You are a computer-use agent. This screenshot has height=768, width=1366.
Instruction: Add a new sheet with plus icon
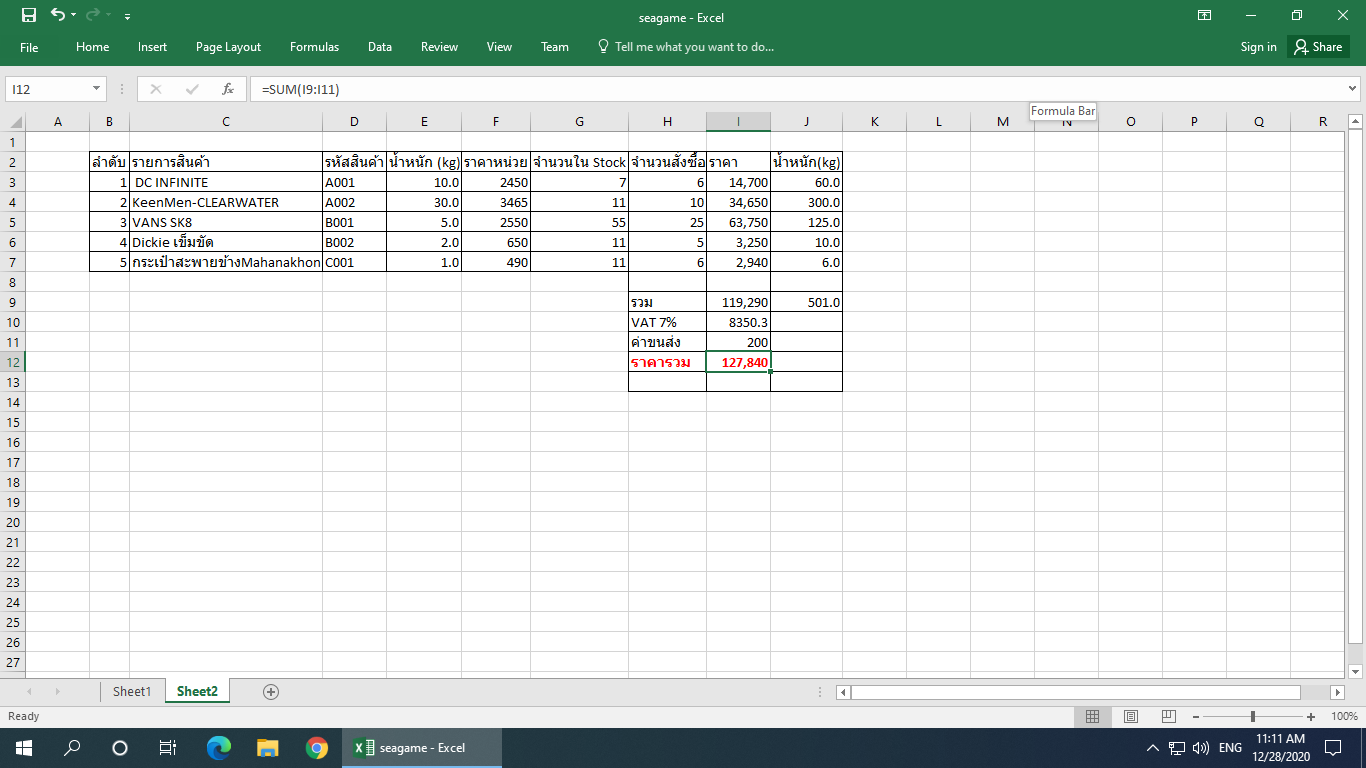tap(270, 692)
